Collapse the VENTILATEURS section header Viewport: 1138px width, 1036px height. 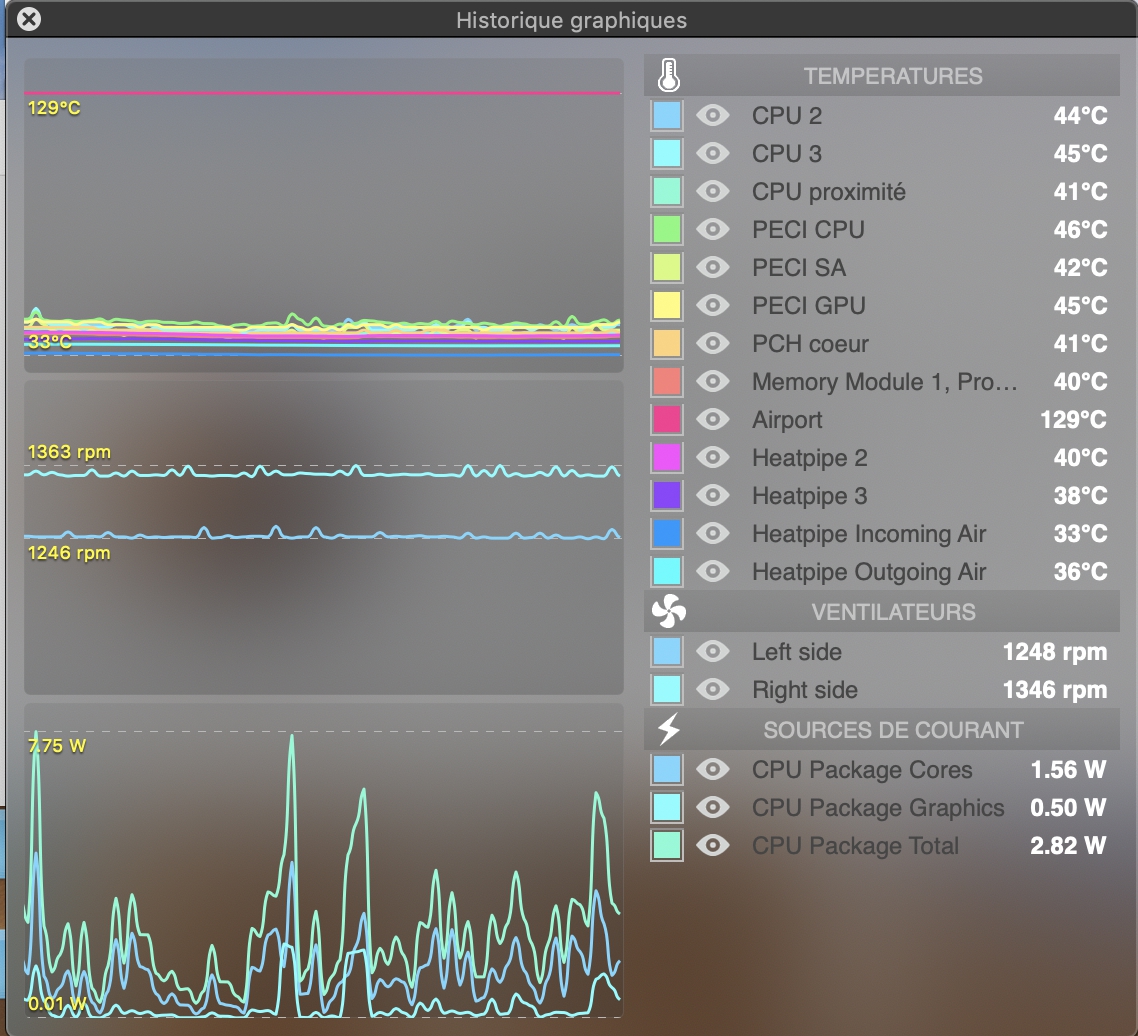[893, 612]
